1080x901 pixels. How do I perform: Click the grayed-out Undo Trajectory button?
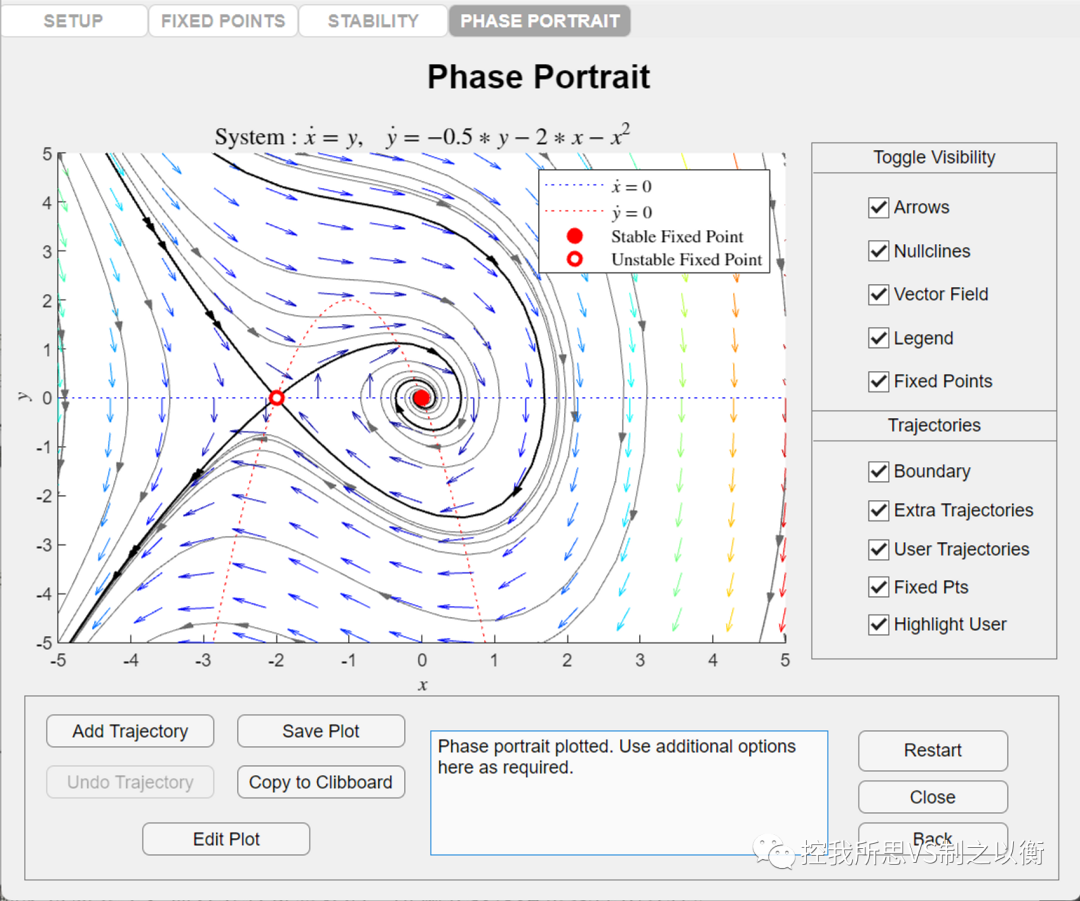pos(130,782)
